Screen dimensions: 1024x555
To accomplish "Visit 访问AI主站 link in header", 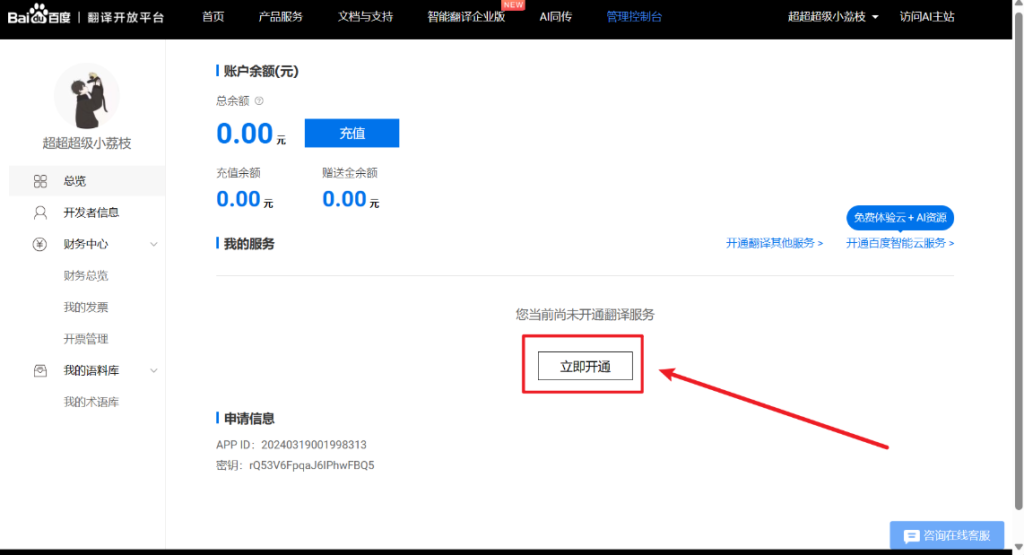I will click(927, 17).
